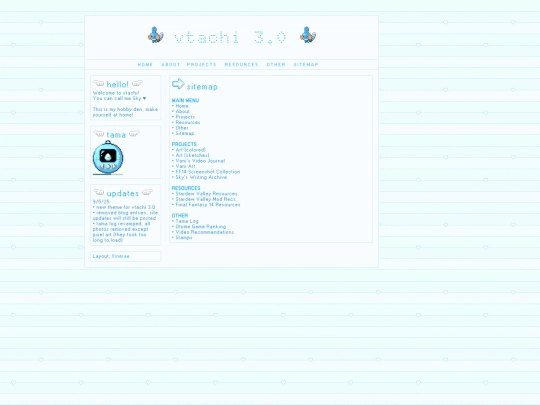Click the Tamagotchi pet image under tama

[x=108, y=157]
